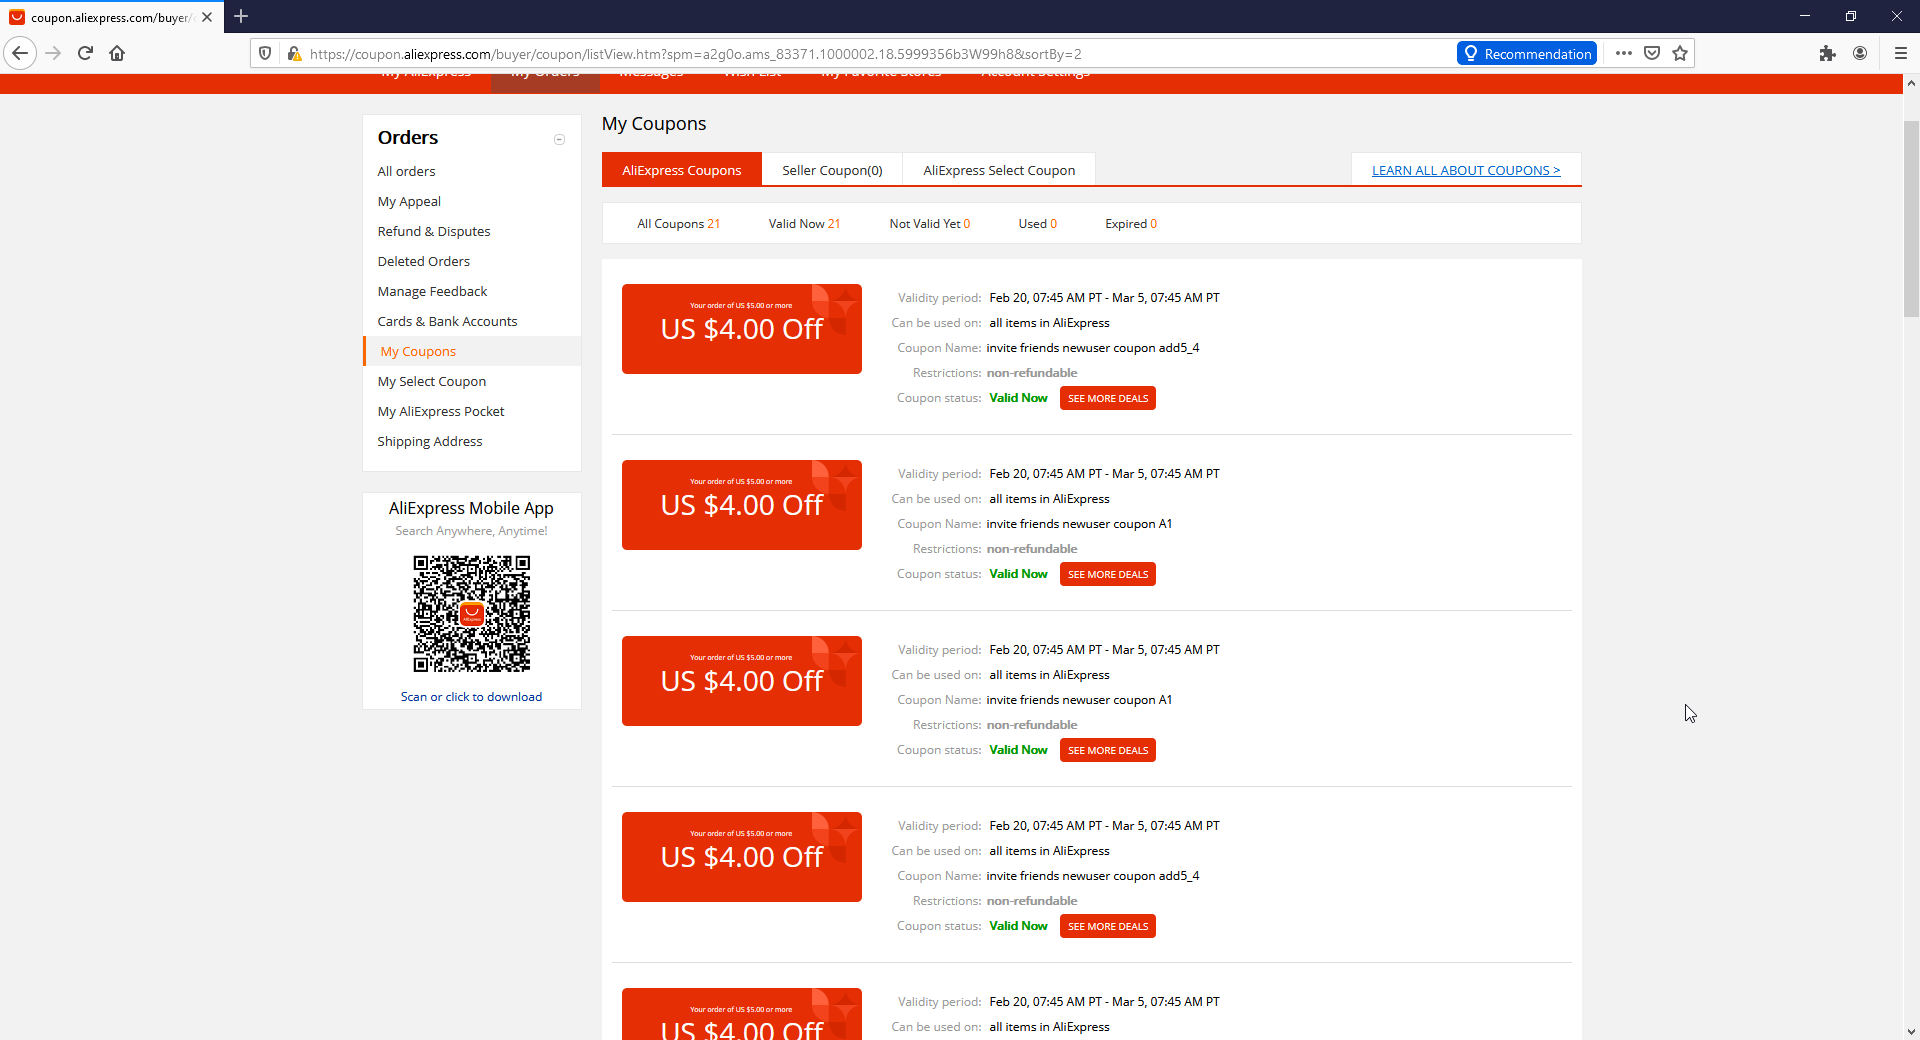Screen dimensions: 1920x1040
Task: Reload the current page
Action: click(x=86, y=53)
